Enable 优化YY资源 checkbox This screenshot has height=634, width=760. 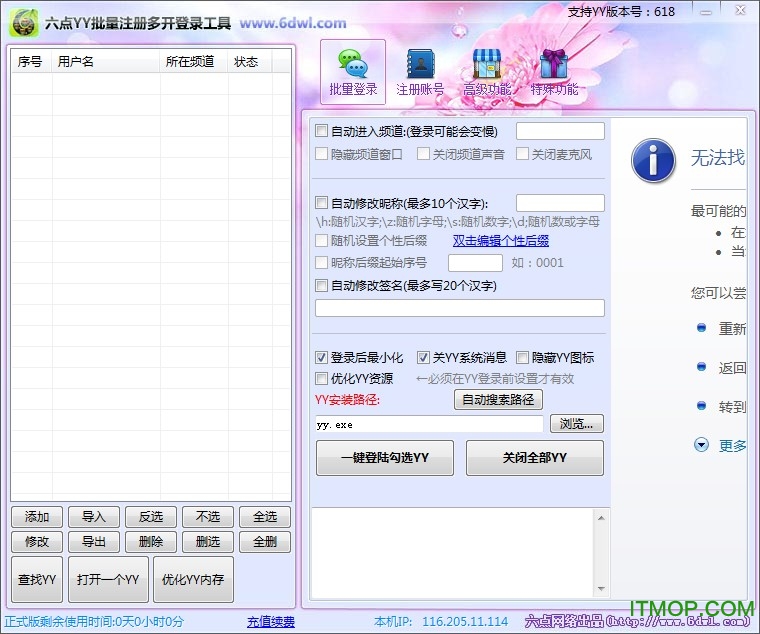pyautogui.click(x=321, y=378)
